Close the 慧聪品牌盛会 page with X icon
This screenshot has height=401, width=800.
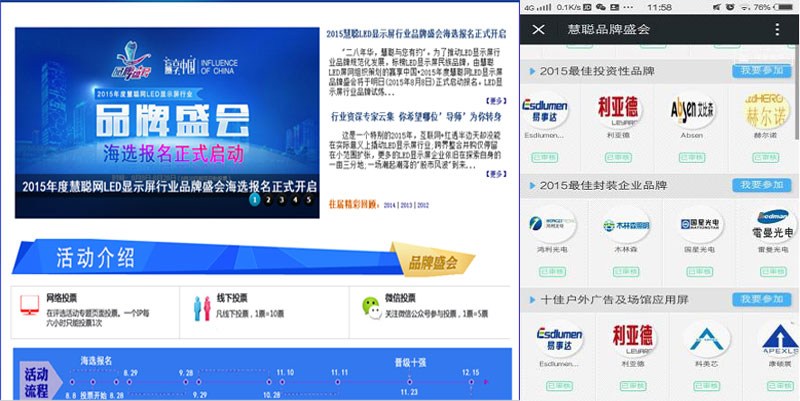pyautogui.click(x=538, y=30)
